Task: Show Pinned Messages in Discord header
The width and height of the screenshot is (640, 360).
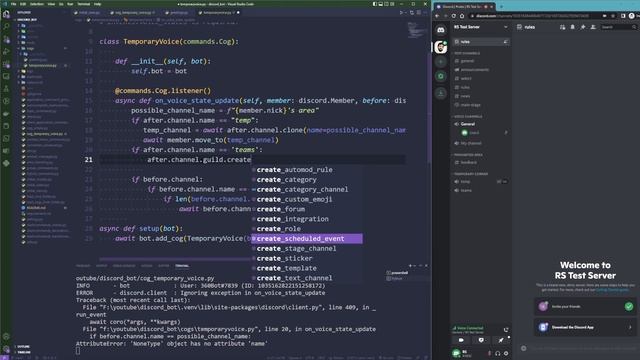Action: (x=583, y=27)
